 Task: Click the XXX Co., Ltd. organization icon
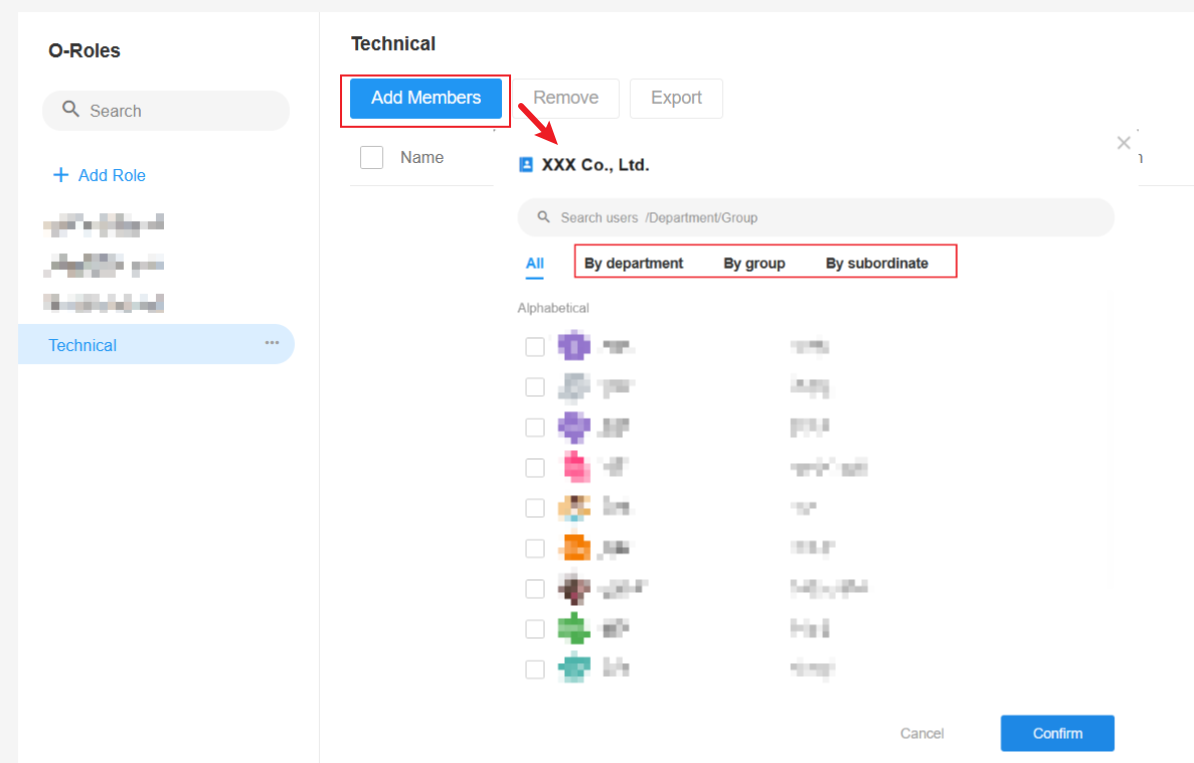point(526,165)
